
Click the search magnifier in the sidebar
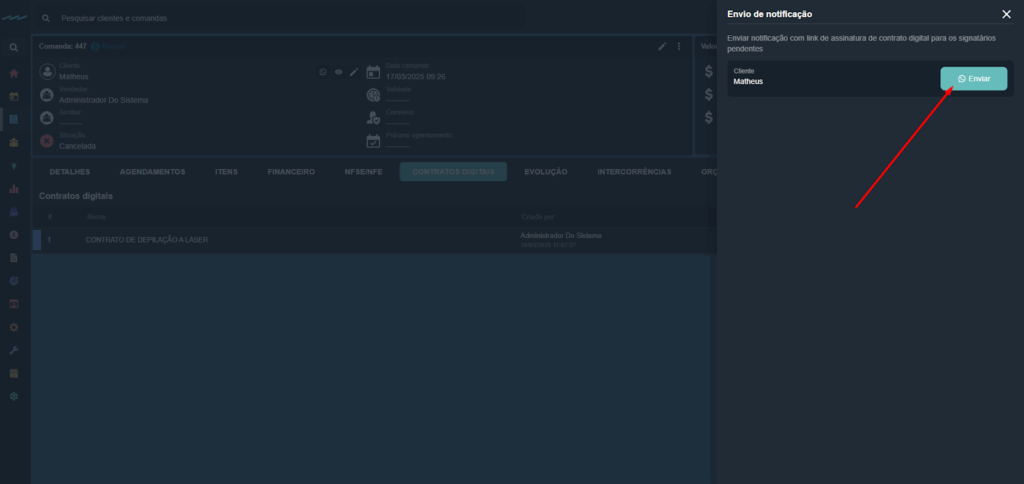click(14, 48)
